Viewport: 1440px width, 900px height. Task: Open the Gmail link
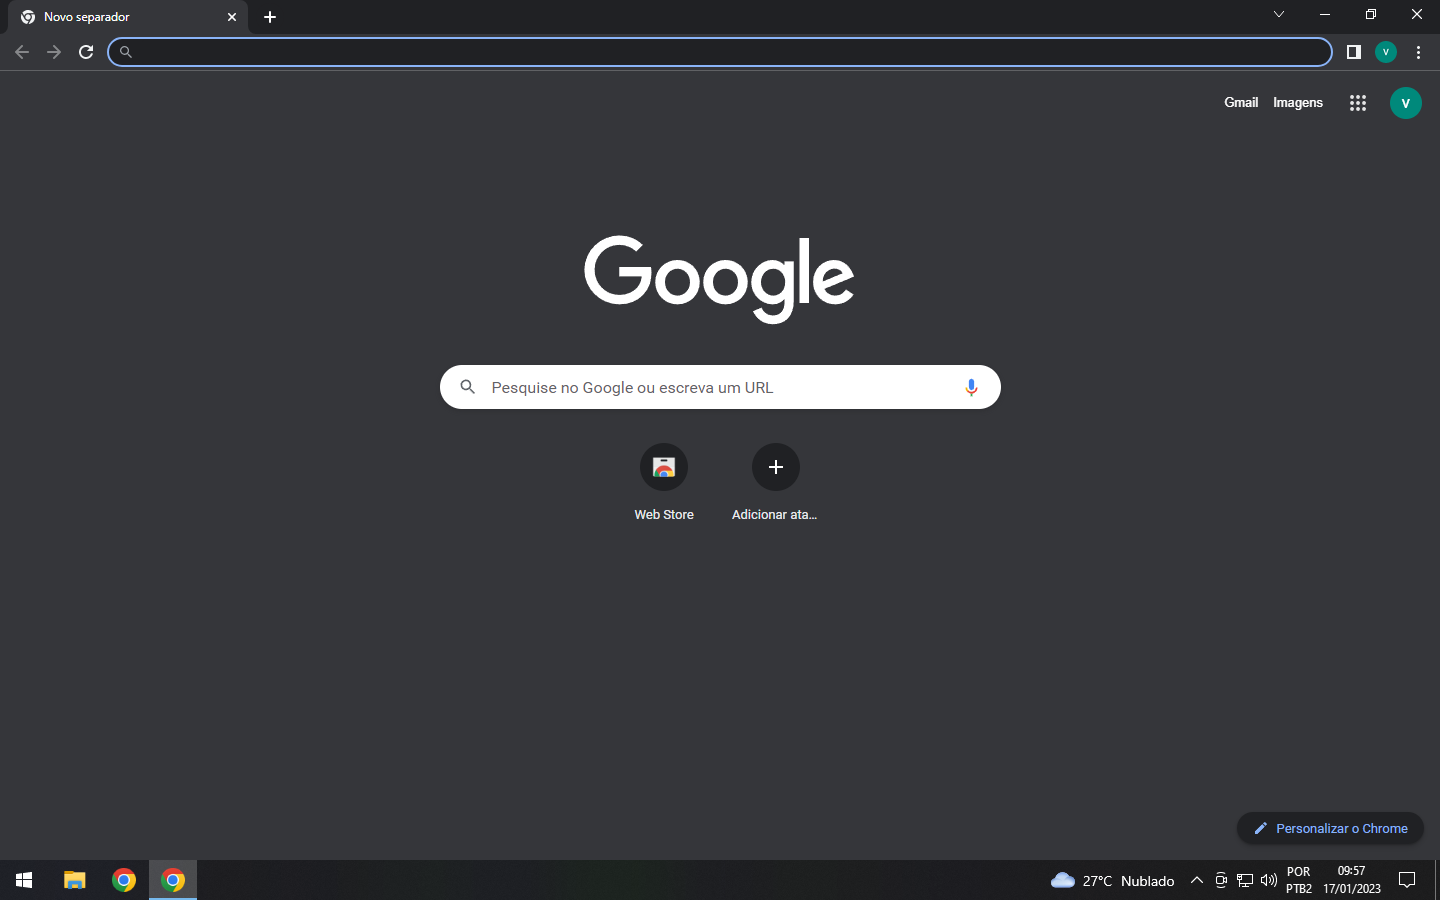[1241, 102]
